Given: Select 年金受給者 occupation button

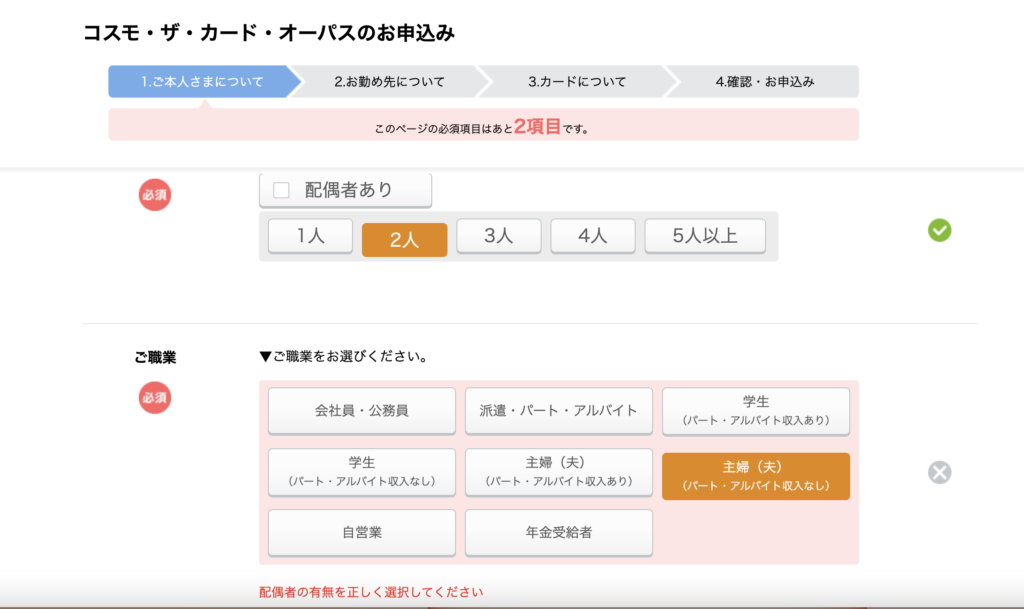Looking at the screenshot, I should click(x=558, y=533).
